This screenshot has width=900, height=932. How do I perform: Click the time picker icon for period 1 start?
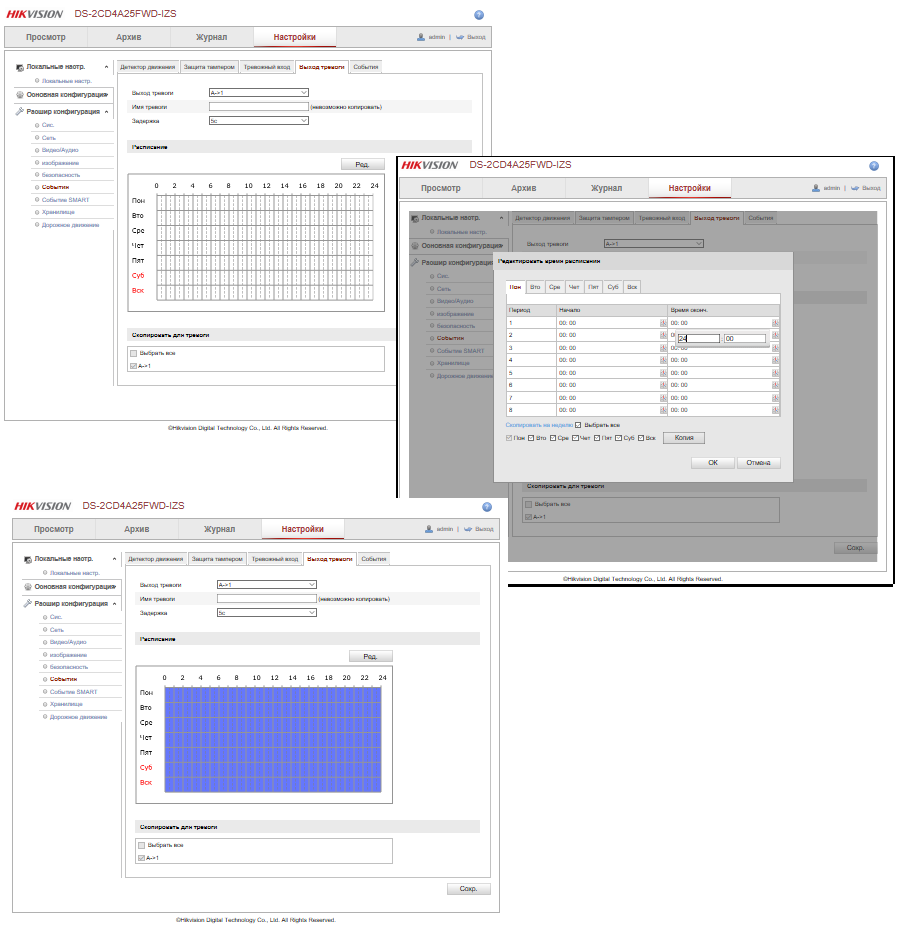(663, 323)
